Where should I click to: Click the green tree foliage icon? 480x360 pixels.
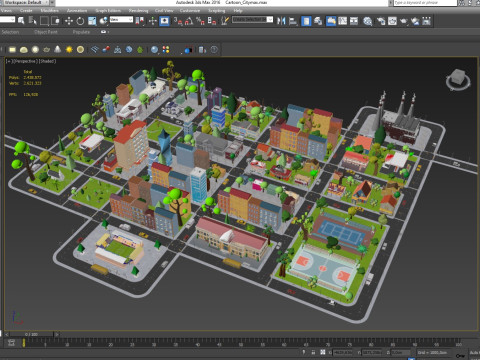pyautogui.click(x=140, y=50)
